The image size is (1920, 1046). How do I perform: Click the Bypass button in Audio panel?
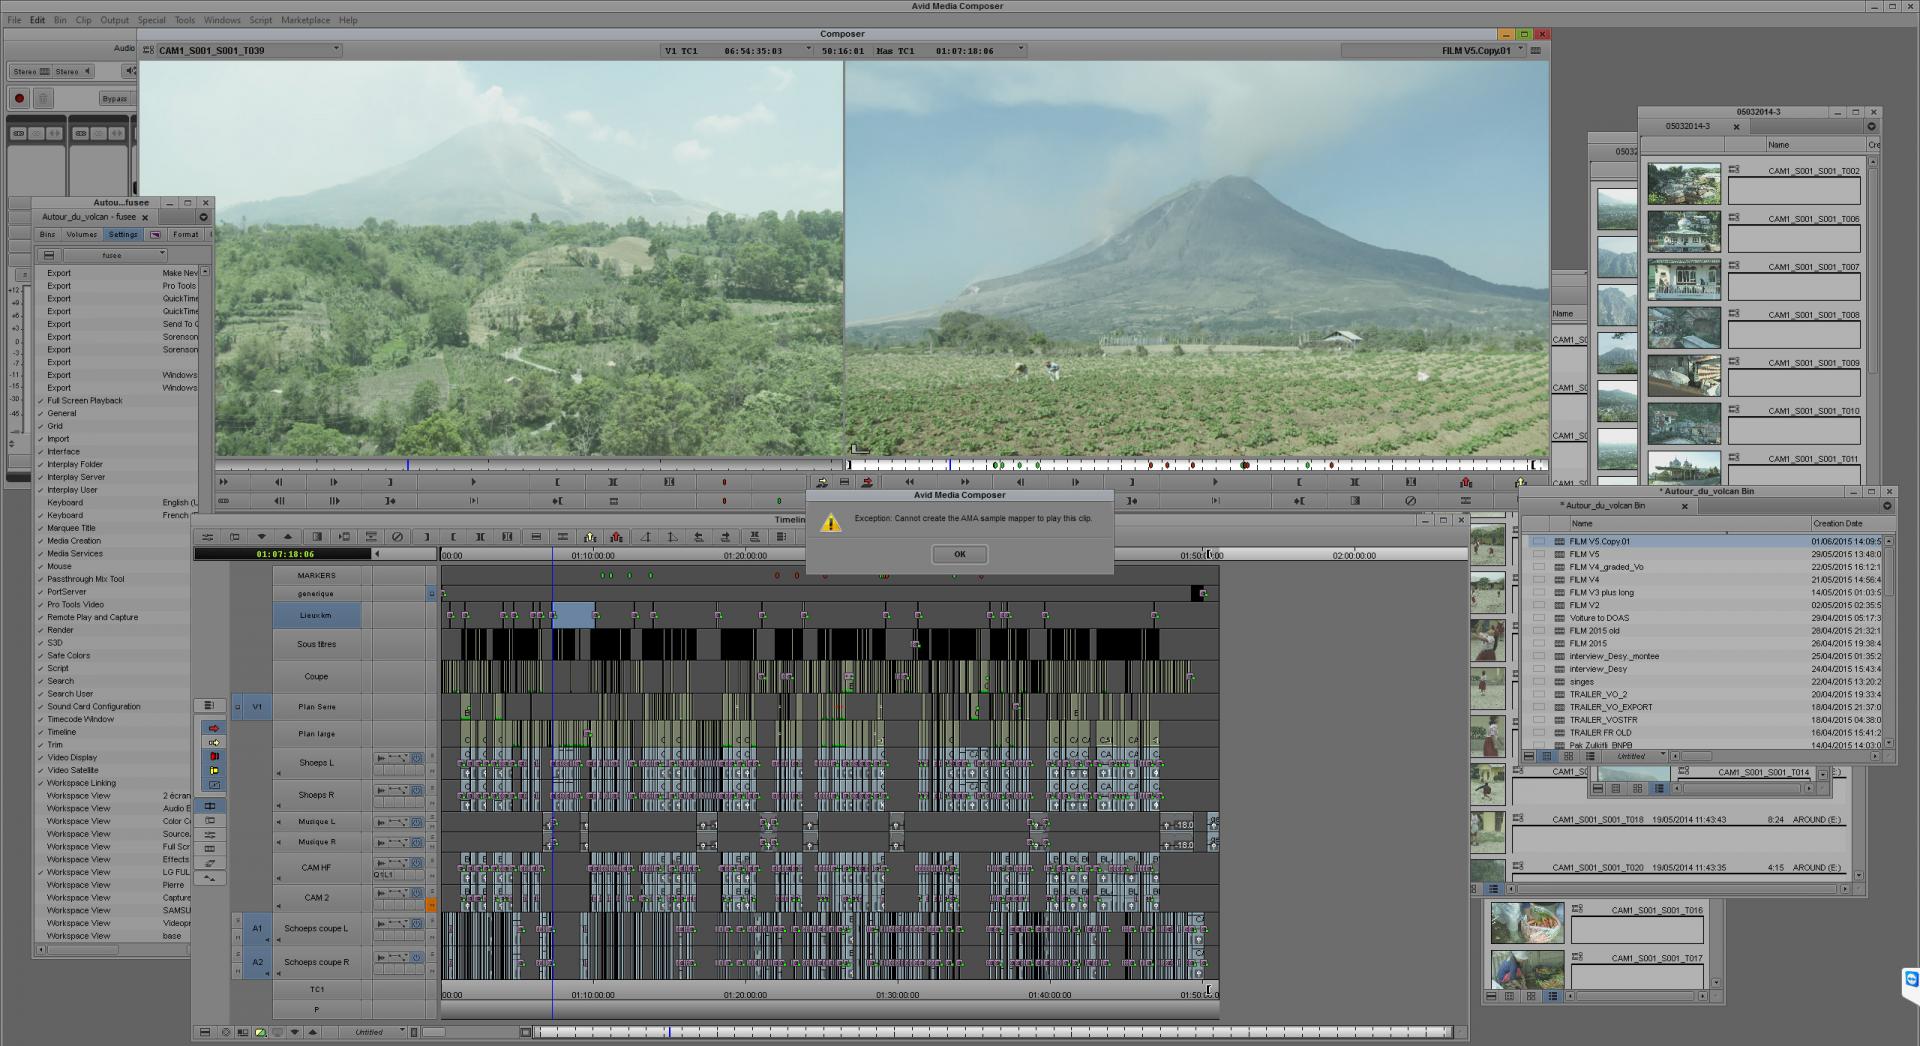(x=115, y=98)
